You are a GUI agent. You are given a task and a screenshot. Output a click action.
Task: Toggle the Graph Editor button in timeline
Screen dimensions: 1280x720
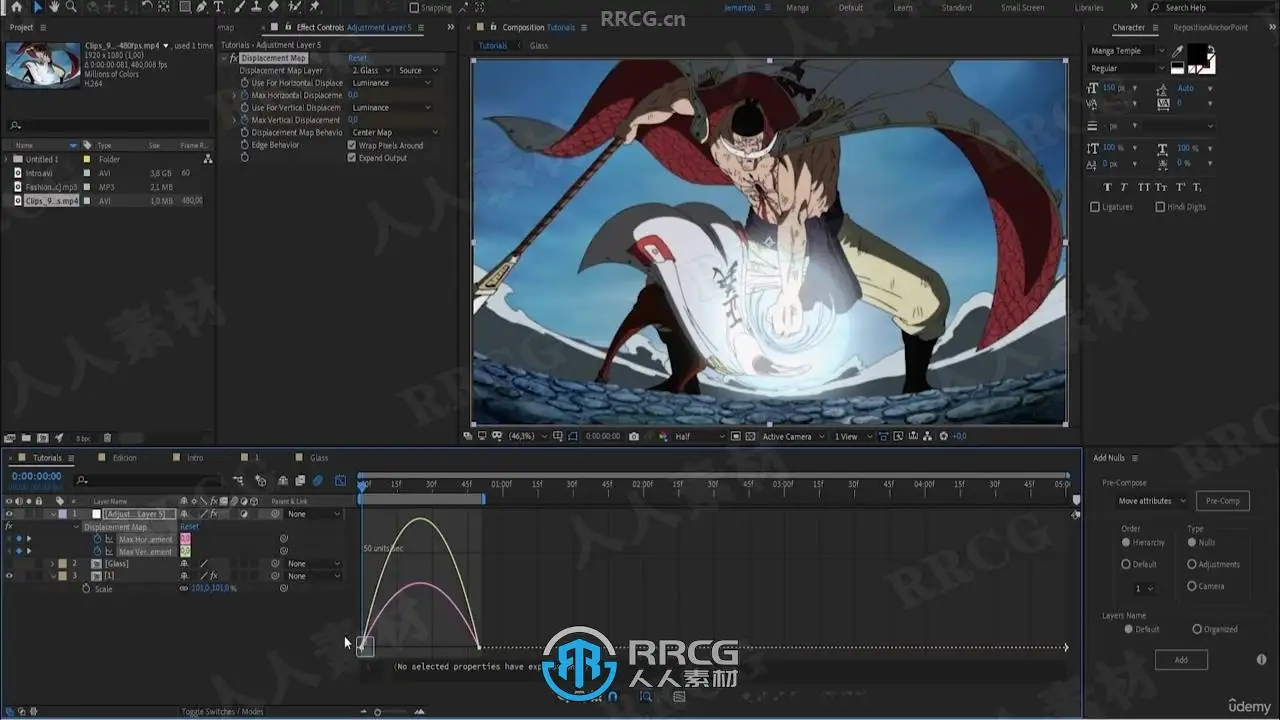pos(340,481)
